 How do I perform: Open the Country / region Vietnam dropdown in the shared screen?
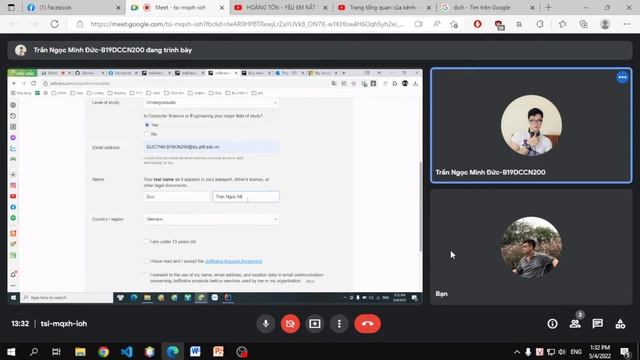211,219
